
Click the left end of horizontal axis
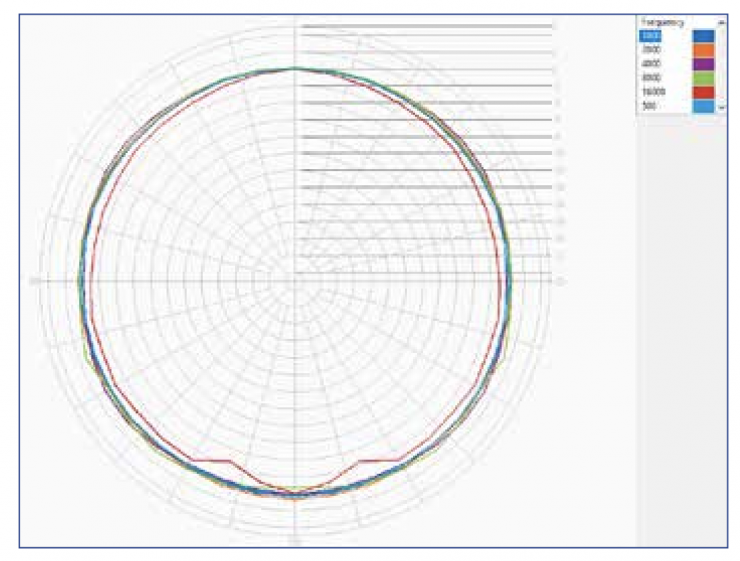coord(36,281)
